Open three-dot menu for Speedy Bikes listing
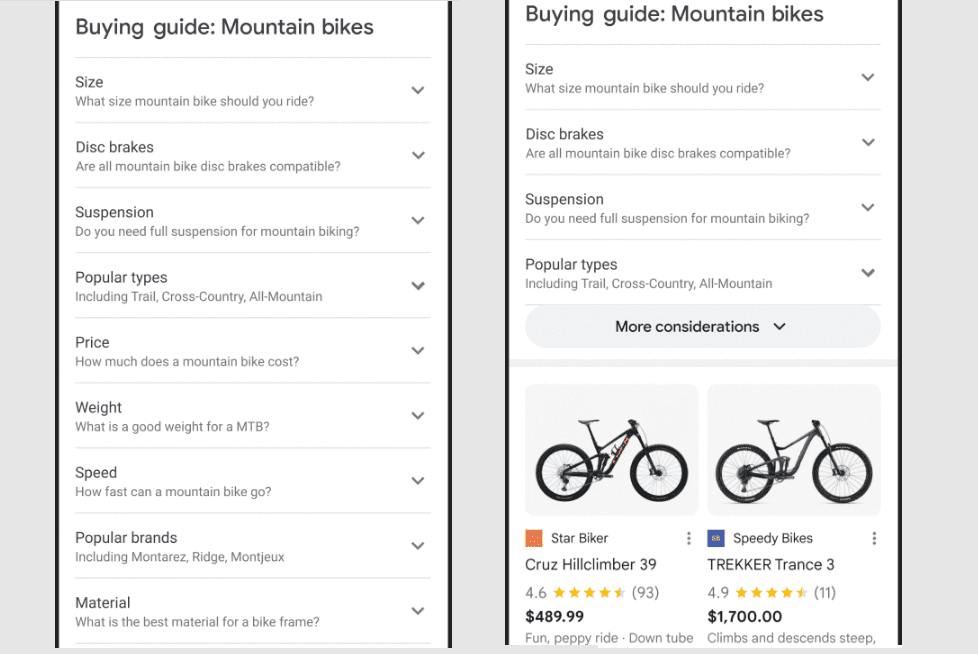978x654 pixels. (874, 538)
